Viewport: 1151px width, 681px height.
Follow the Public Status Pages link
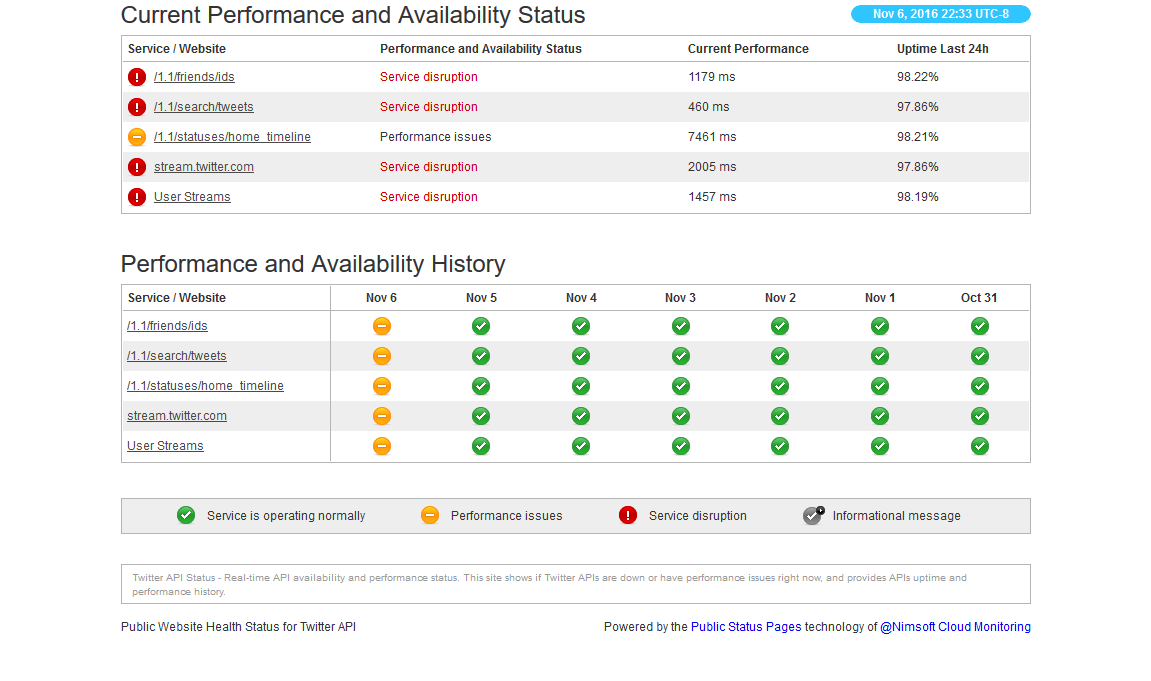point(745,627)
